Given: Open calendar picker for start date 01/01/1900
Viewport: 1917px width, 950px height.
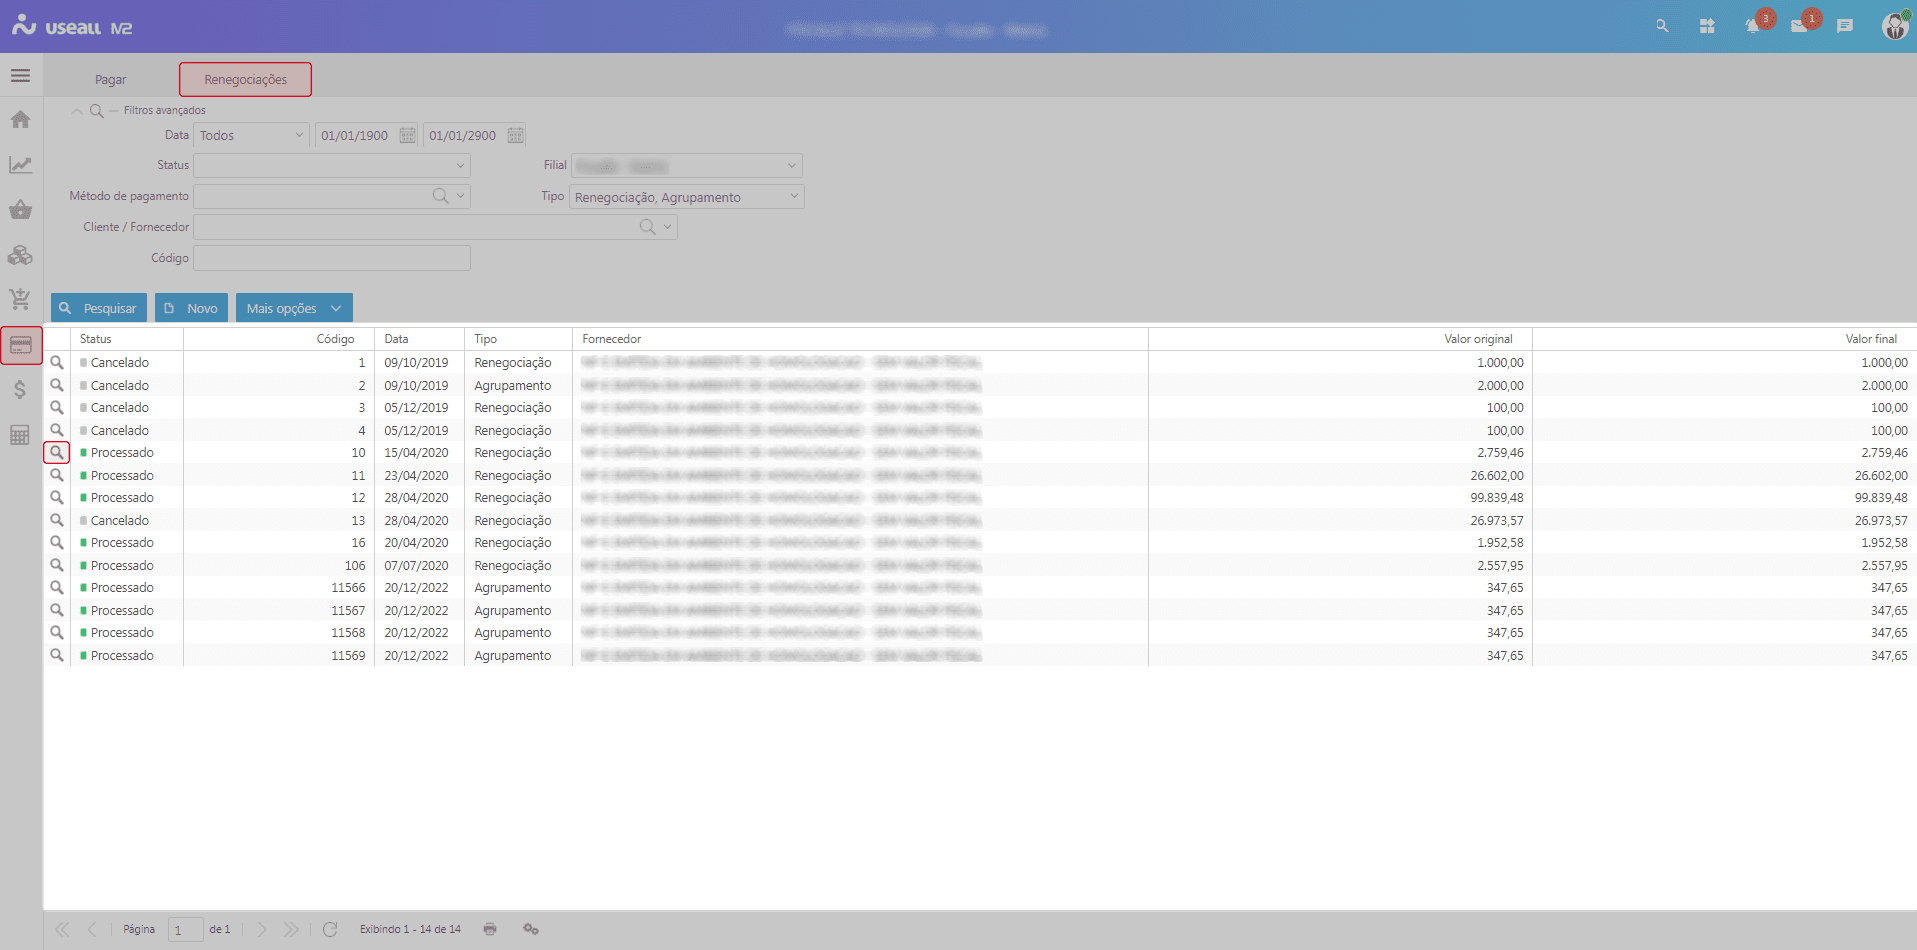Looking at the screenshot, I should 407,135.
